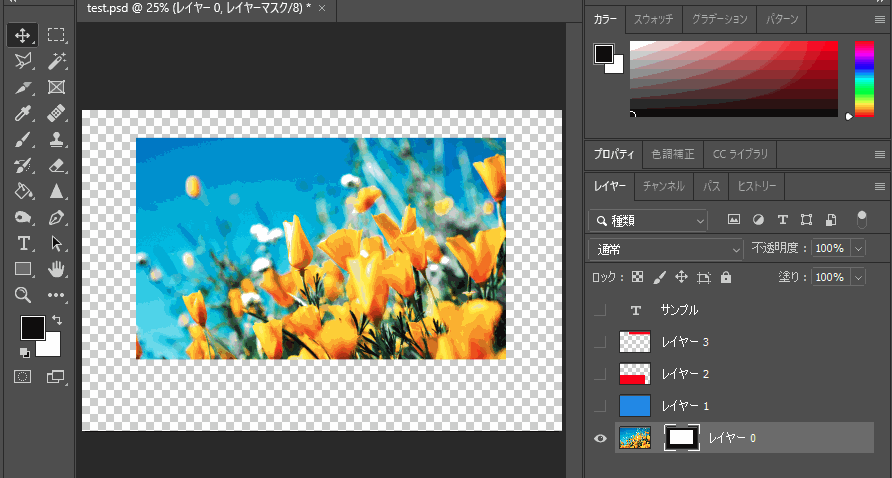This screenshot has height=478, width=892.
Task: Select the Frame tool
Action: point(56,87)
